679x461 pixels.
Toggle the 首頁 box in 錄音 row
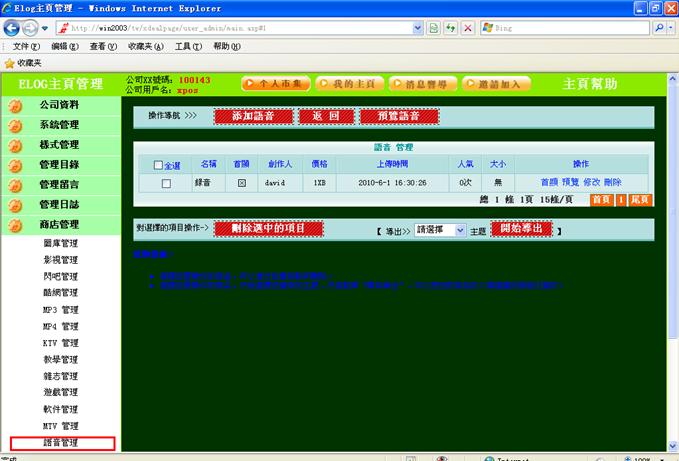[x=241, y=183]
